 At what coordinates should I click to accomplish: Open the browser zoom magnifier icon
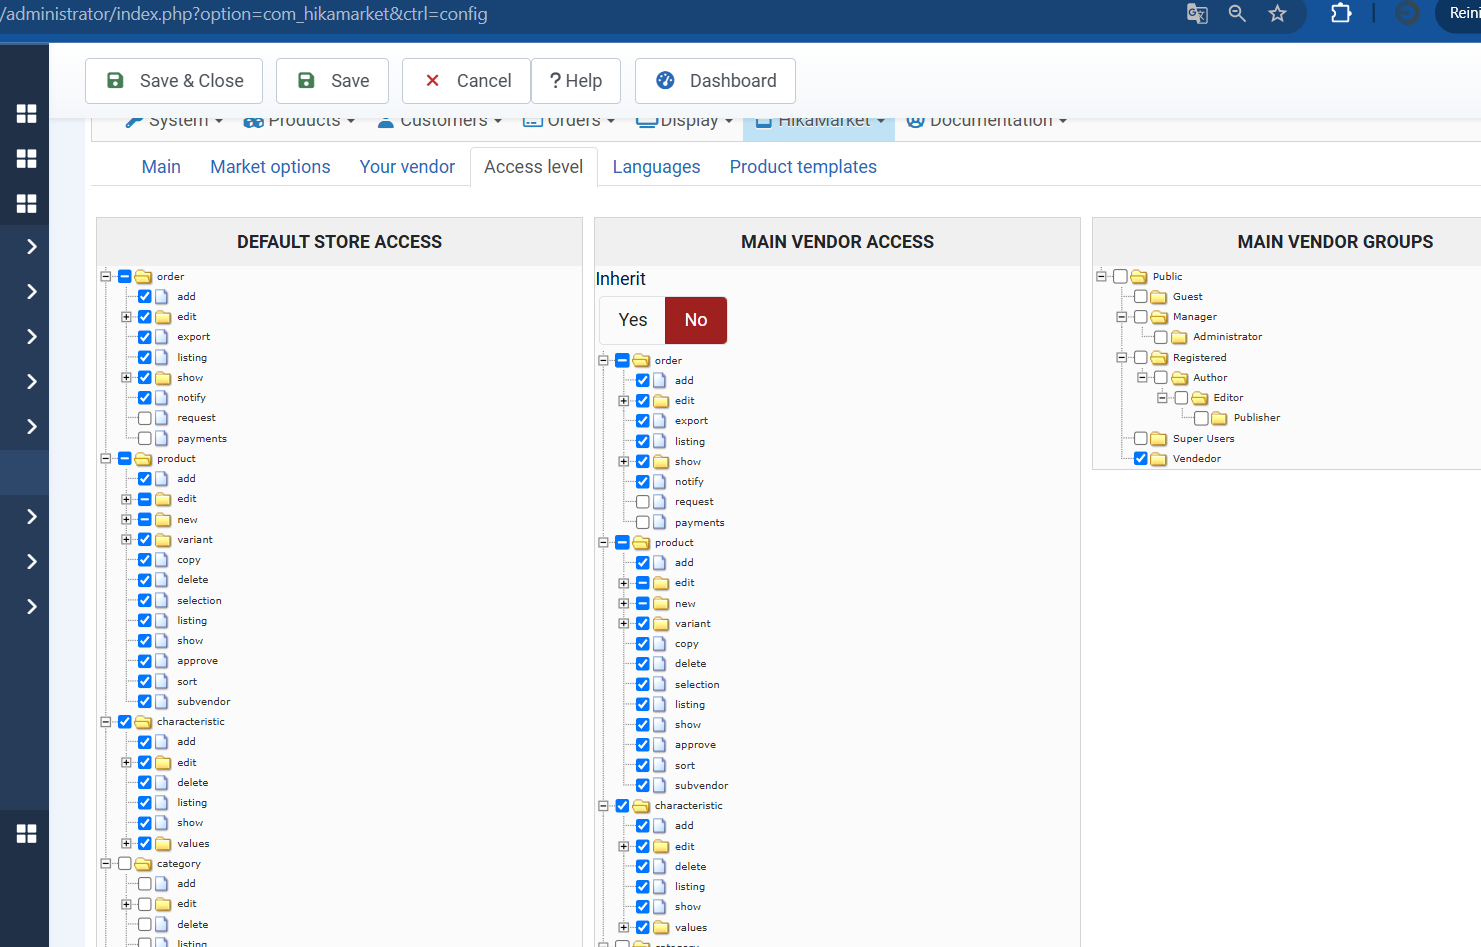pos(1237,14)
